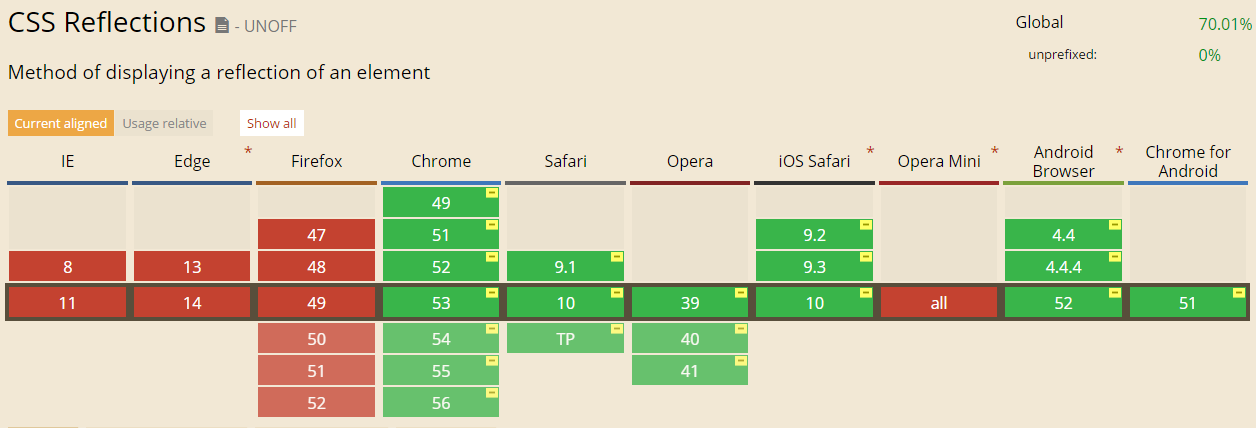This screenshot has width=1256, height=428.
Task: Click the Global 70.01% usage figure
Action: coord(1225,23)
